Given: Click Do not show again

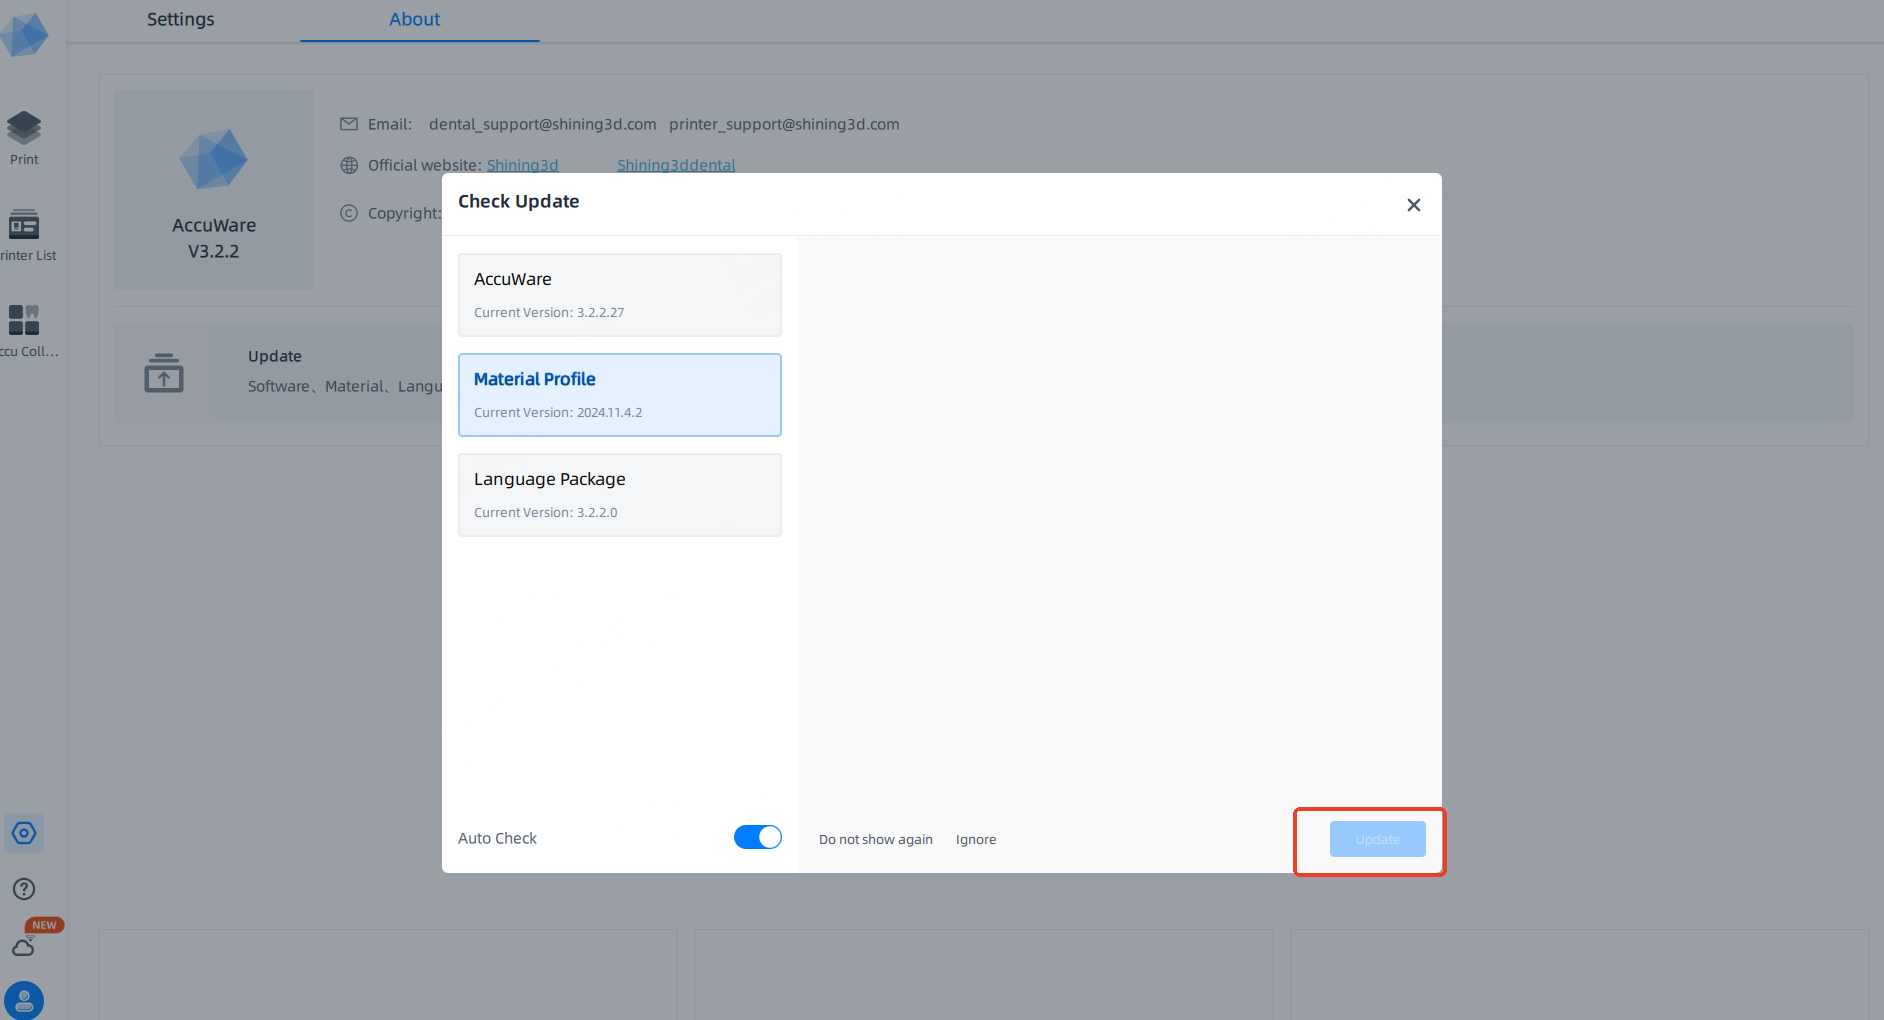Looking at the screenshot, I should (876, 839).
